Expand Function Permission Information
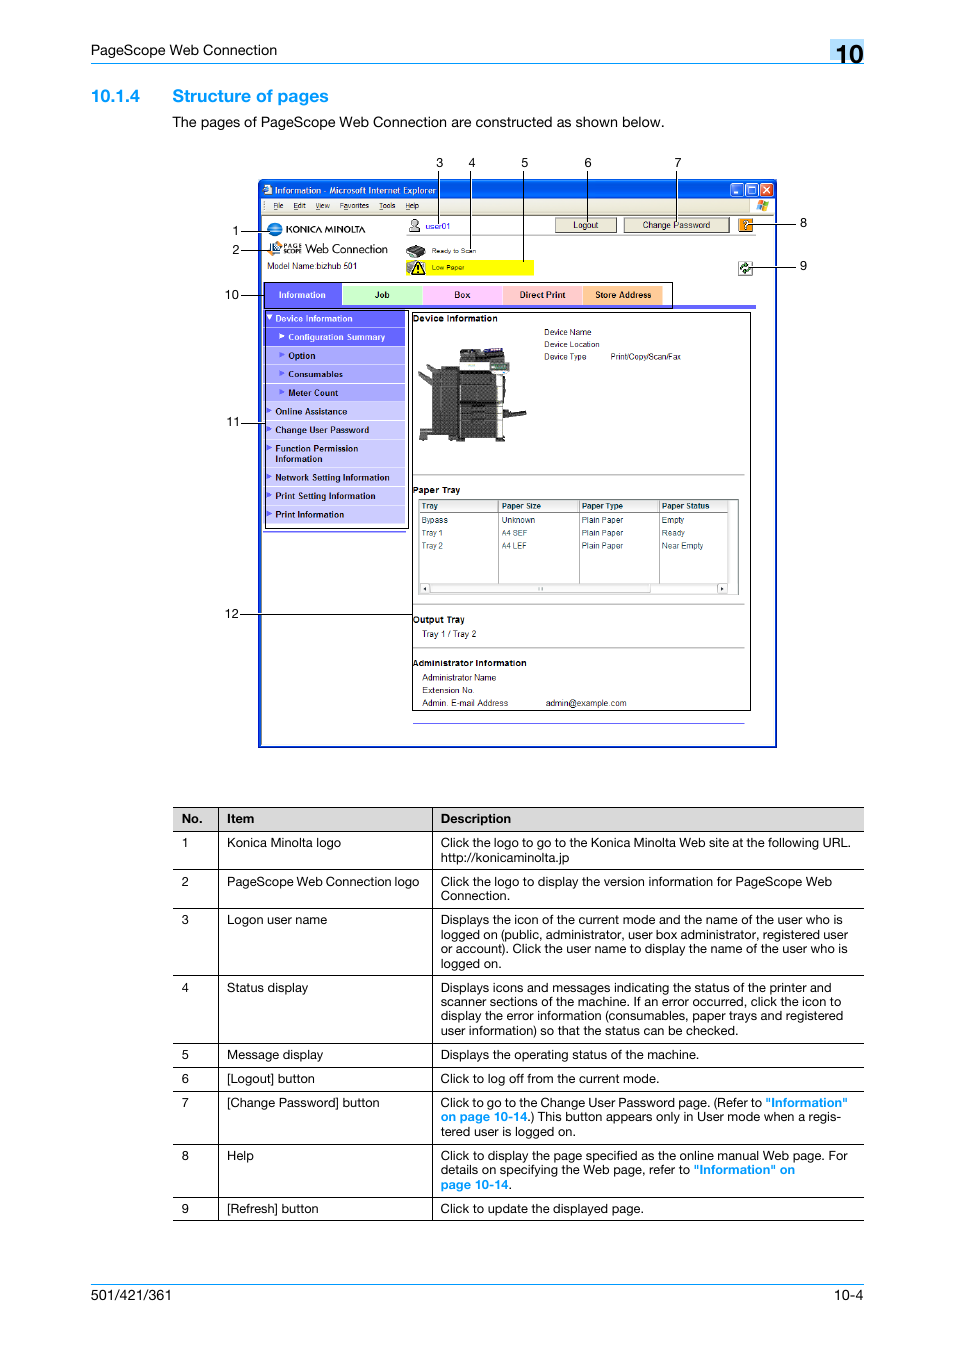This screenshot has width=954, height=1351. tap(335, 454)
